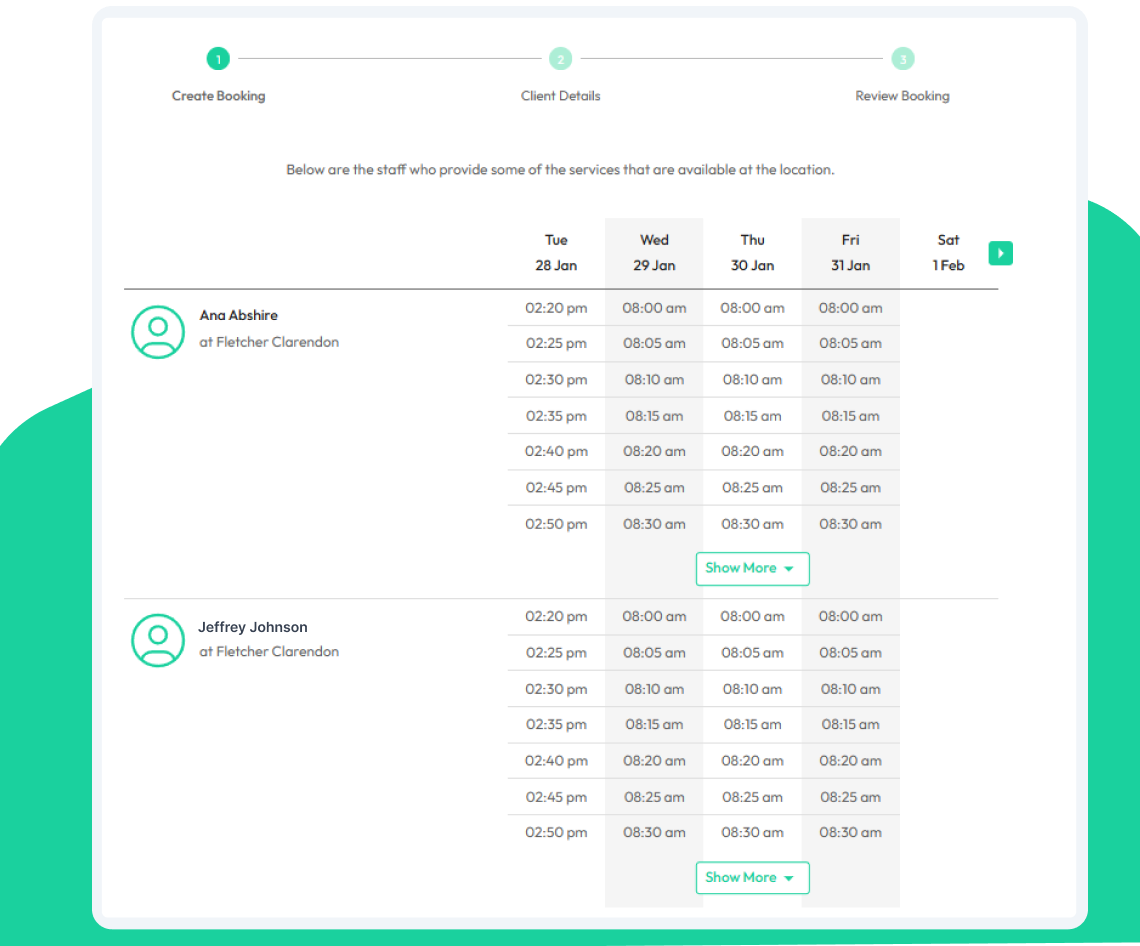
Task: Expand Show More under Ana Abshire
Action: point(752,569)
